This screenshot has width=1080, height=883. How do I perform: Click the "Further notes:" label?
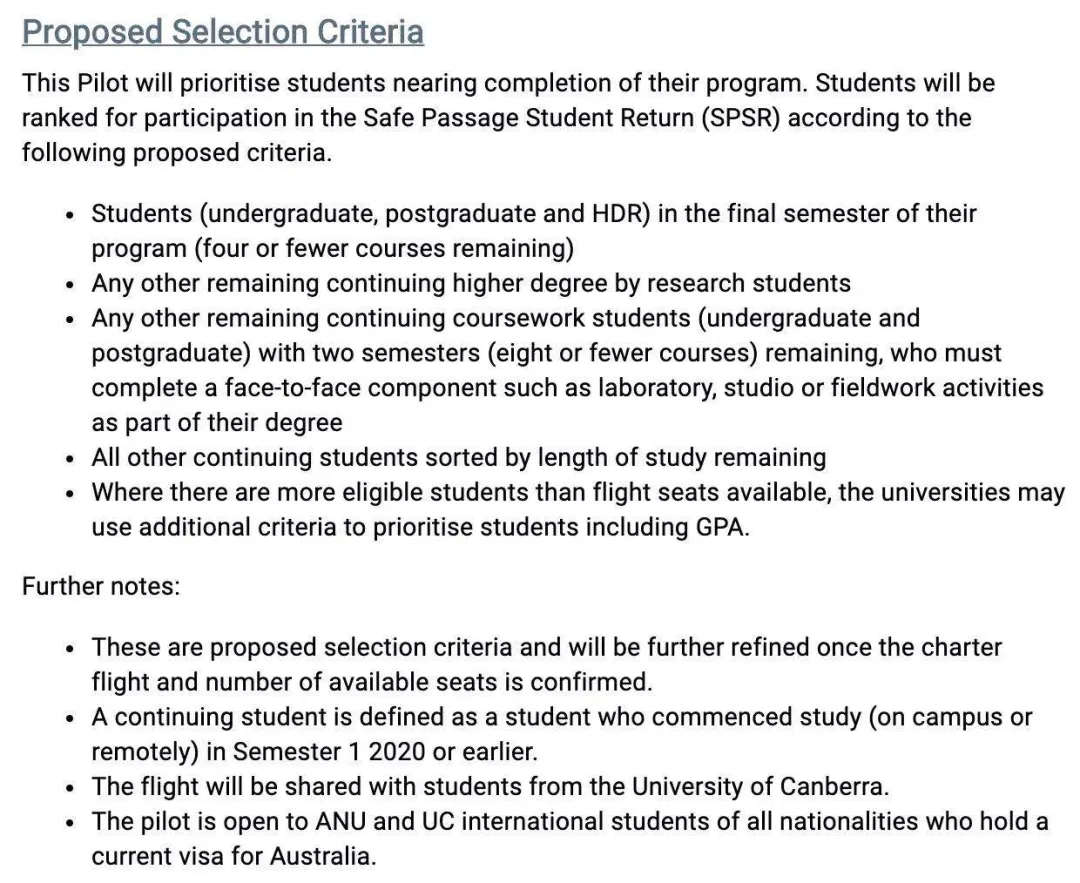[101, 587]
